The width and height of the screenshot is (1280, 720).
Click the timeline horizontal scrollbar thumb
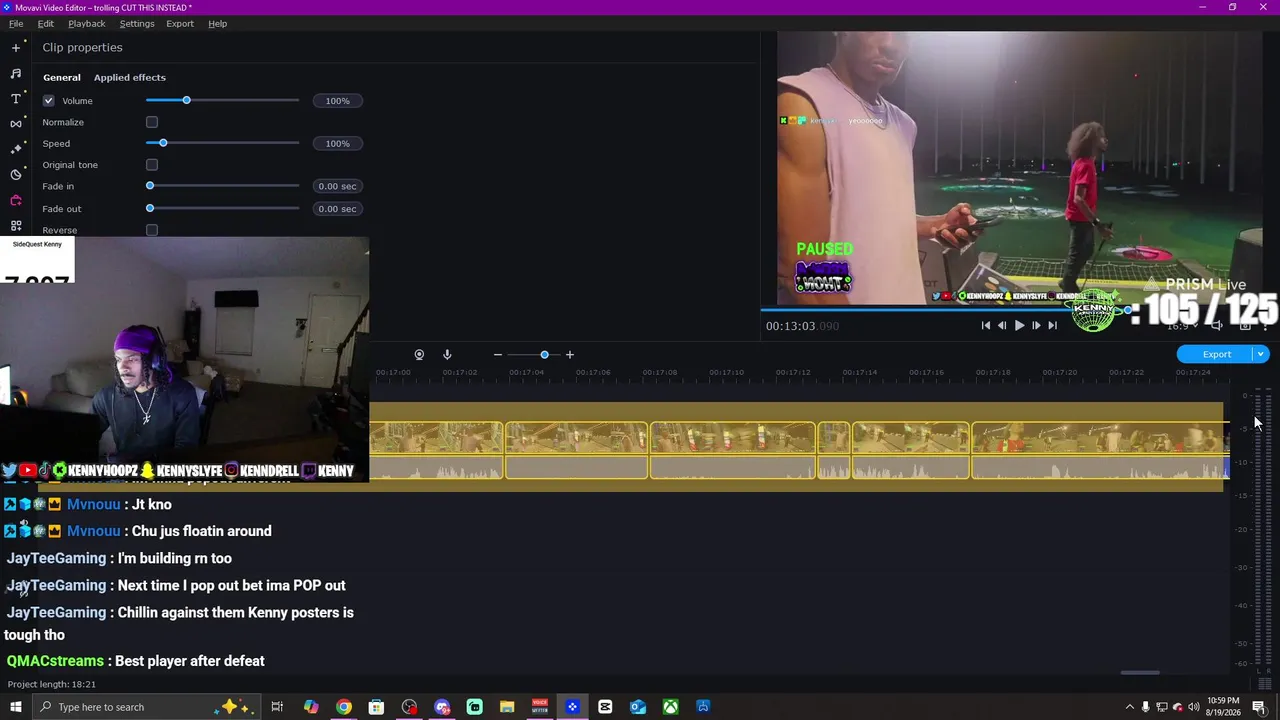1140,673
